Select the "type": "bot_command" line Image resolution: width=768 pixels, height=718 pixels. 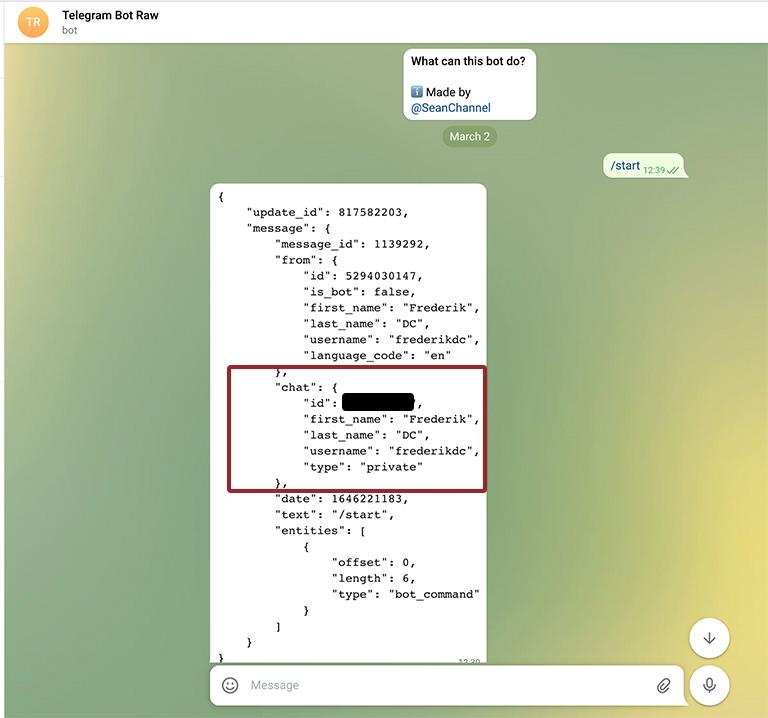point(406,594)
